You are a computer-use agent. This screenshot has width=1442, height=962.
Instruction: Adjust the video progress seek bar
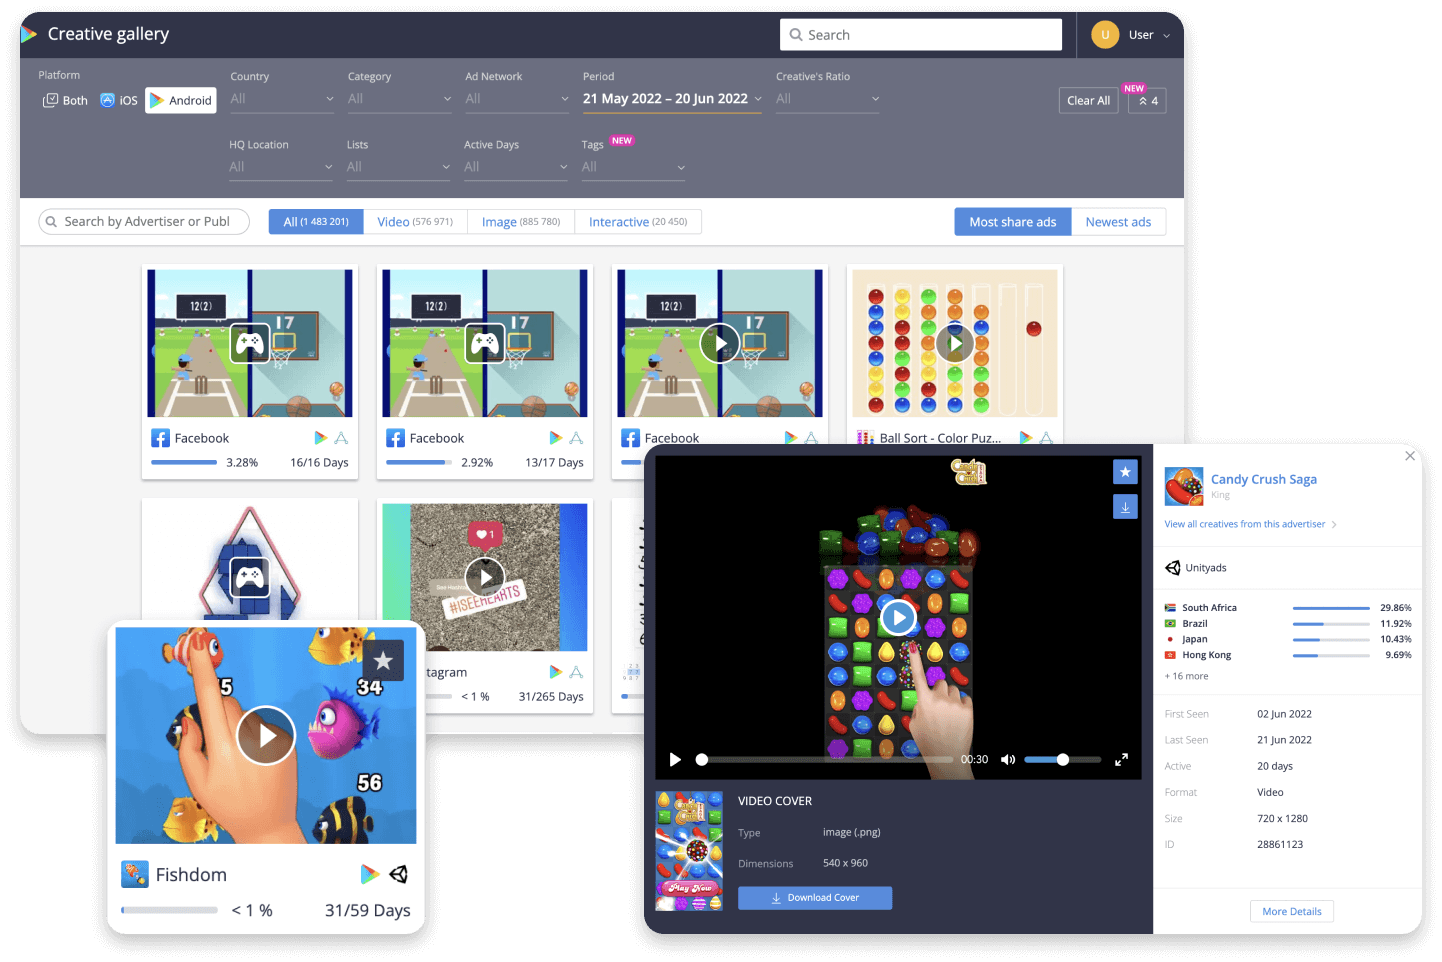pyautogui.click(x=825, y=760)
